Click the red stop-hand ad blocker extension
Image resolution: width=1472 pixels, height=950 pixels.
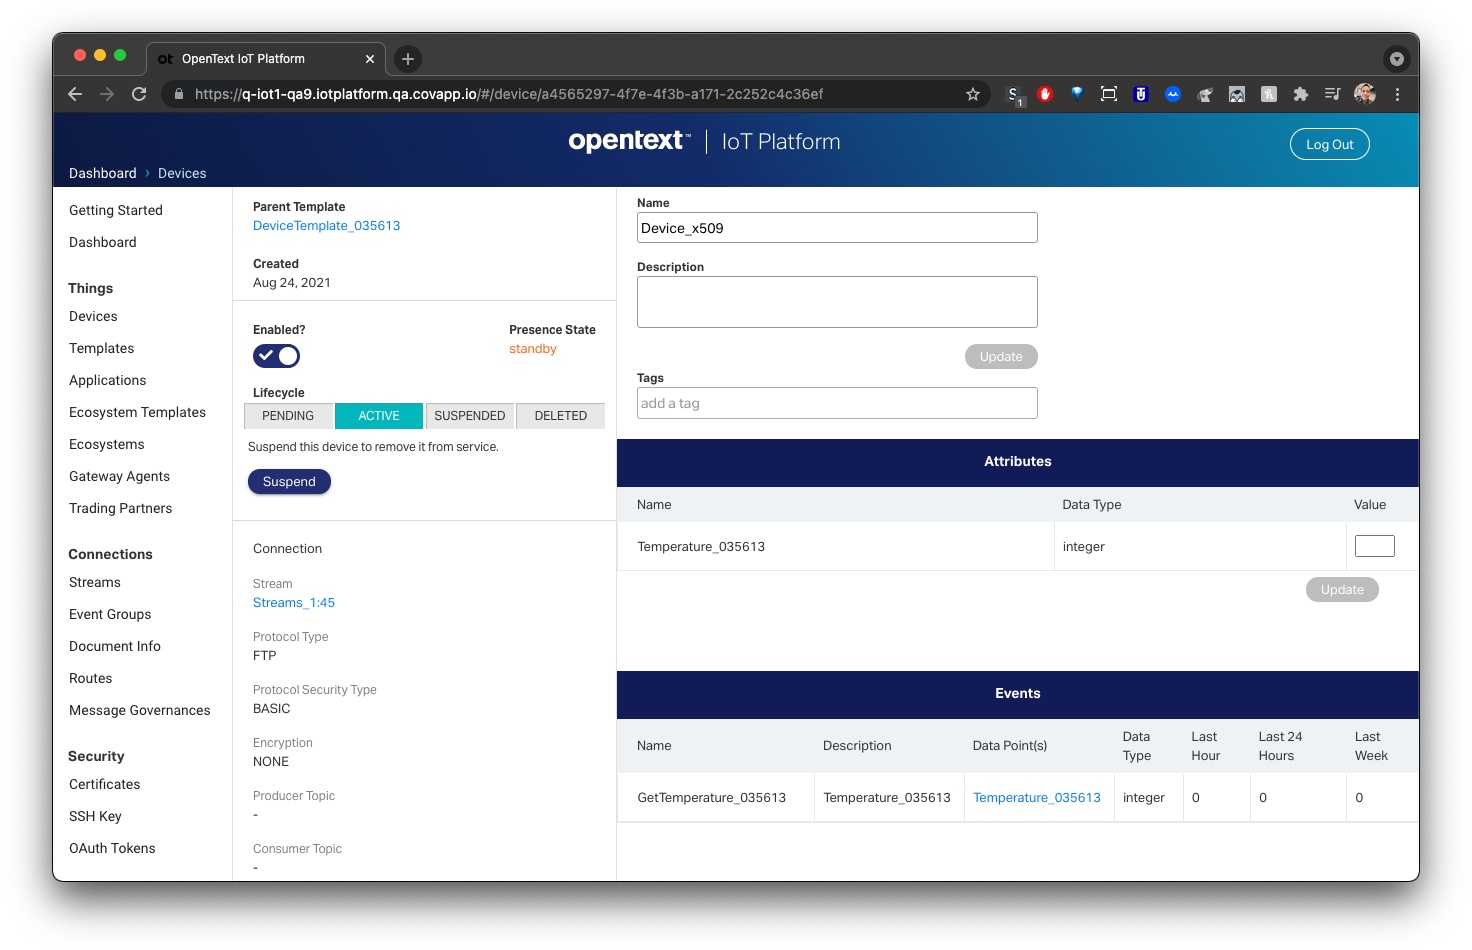pos(1045,94)
